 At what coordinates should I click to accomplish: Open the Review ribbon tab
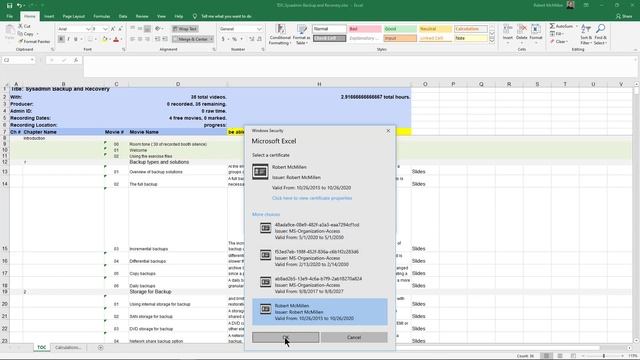[x=142, y=16]
